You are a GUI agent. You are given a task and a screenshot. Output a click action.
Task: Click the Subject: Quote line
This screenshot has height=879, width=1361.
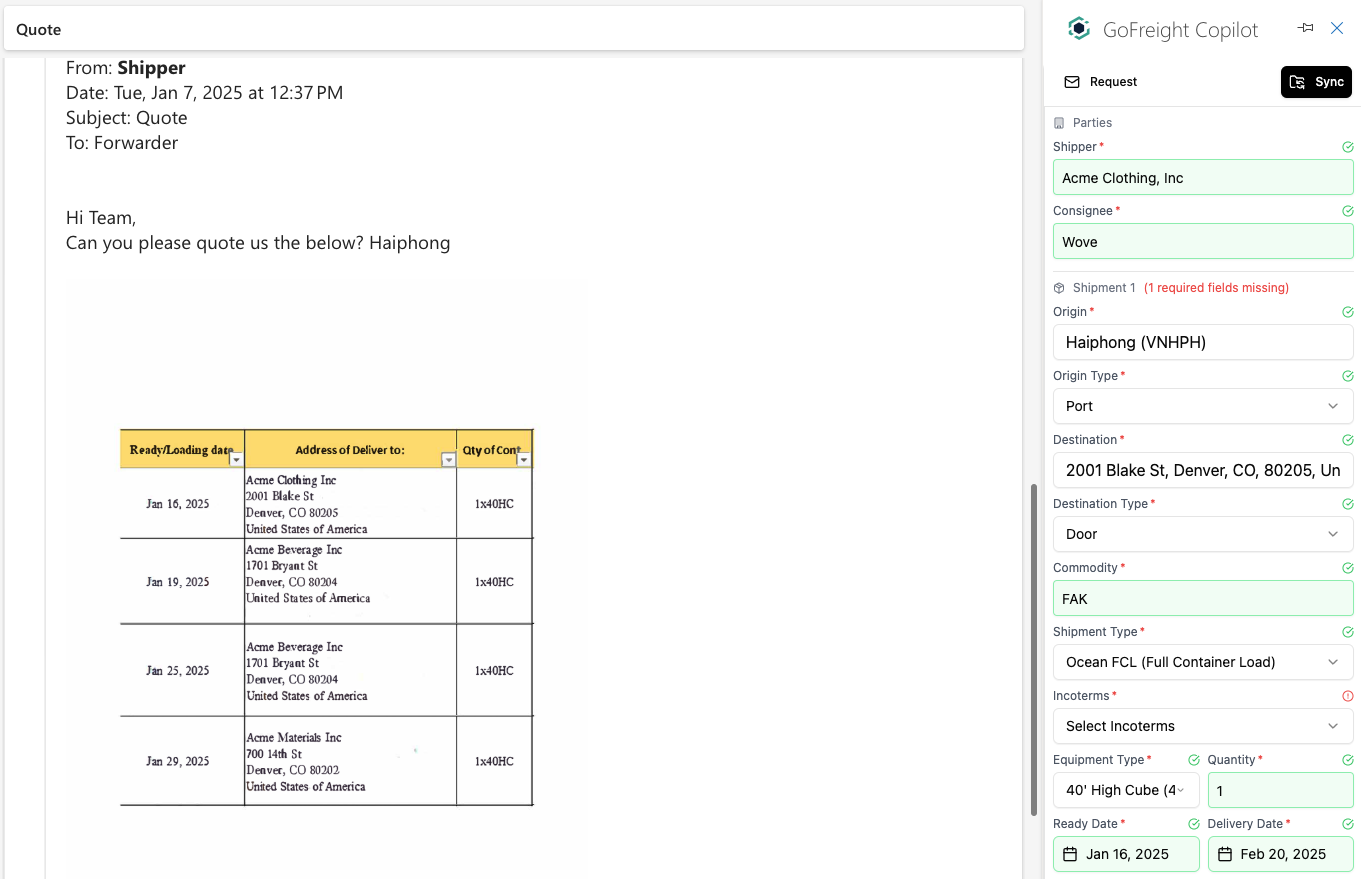[127, 118]
